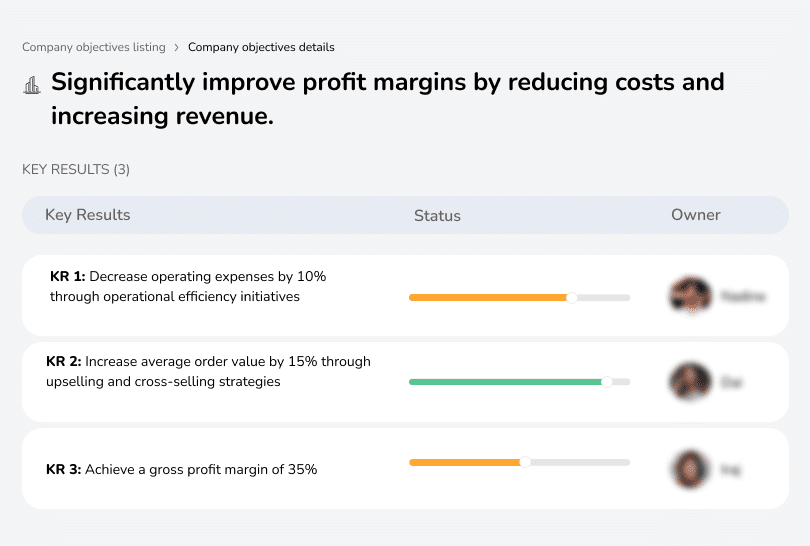Click the KR 2 owner's blurred name
The image size is (810, 546).
(x=731, y=382)
